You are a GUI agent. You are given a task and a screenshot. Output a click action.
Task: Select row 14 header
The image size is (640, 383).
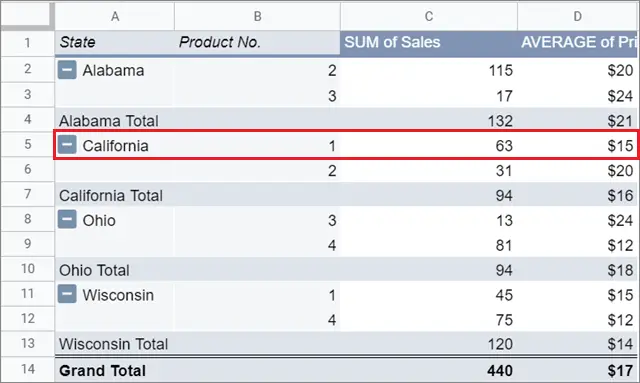27,369
